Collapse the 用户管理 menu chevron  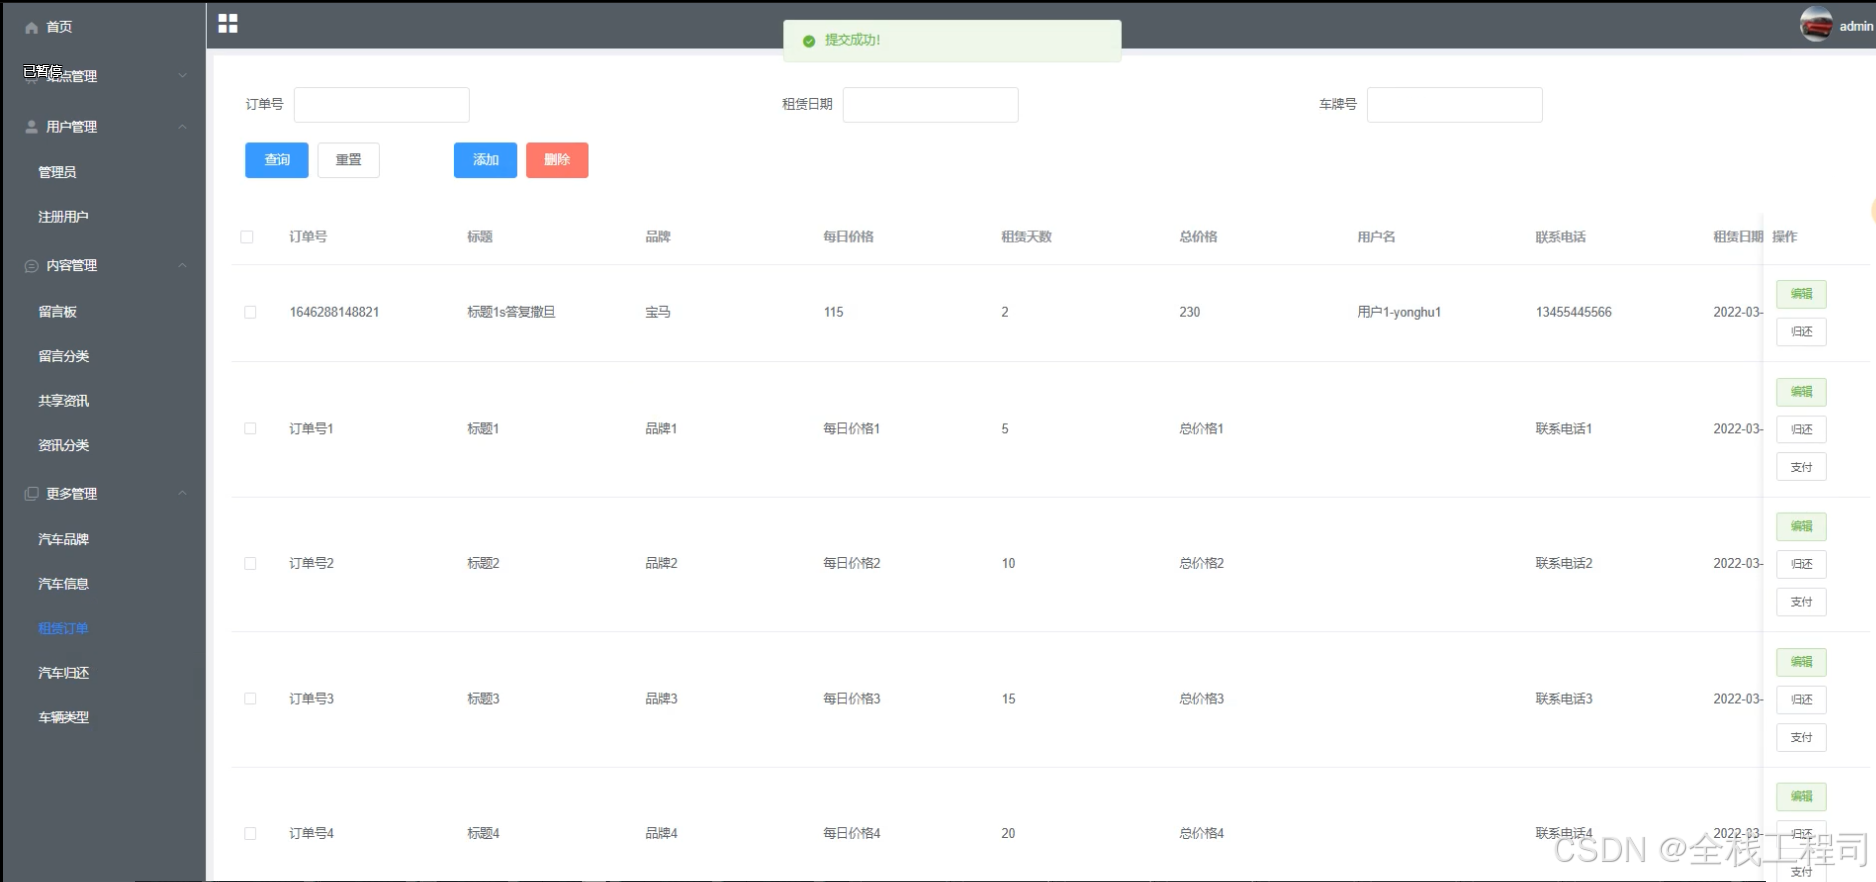click(x=183, y=127)
